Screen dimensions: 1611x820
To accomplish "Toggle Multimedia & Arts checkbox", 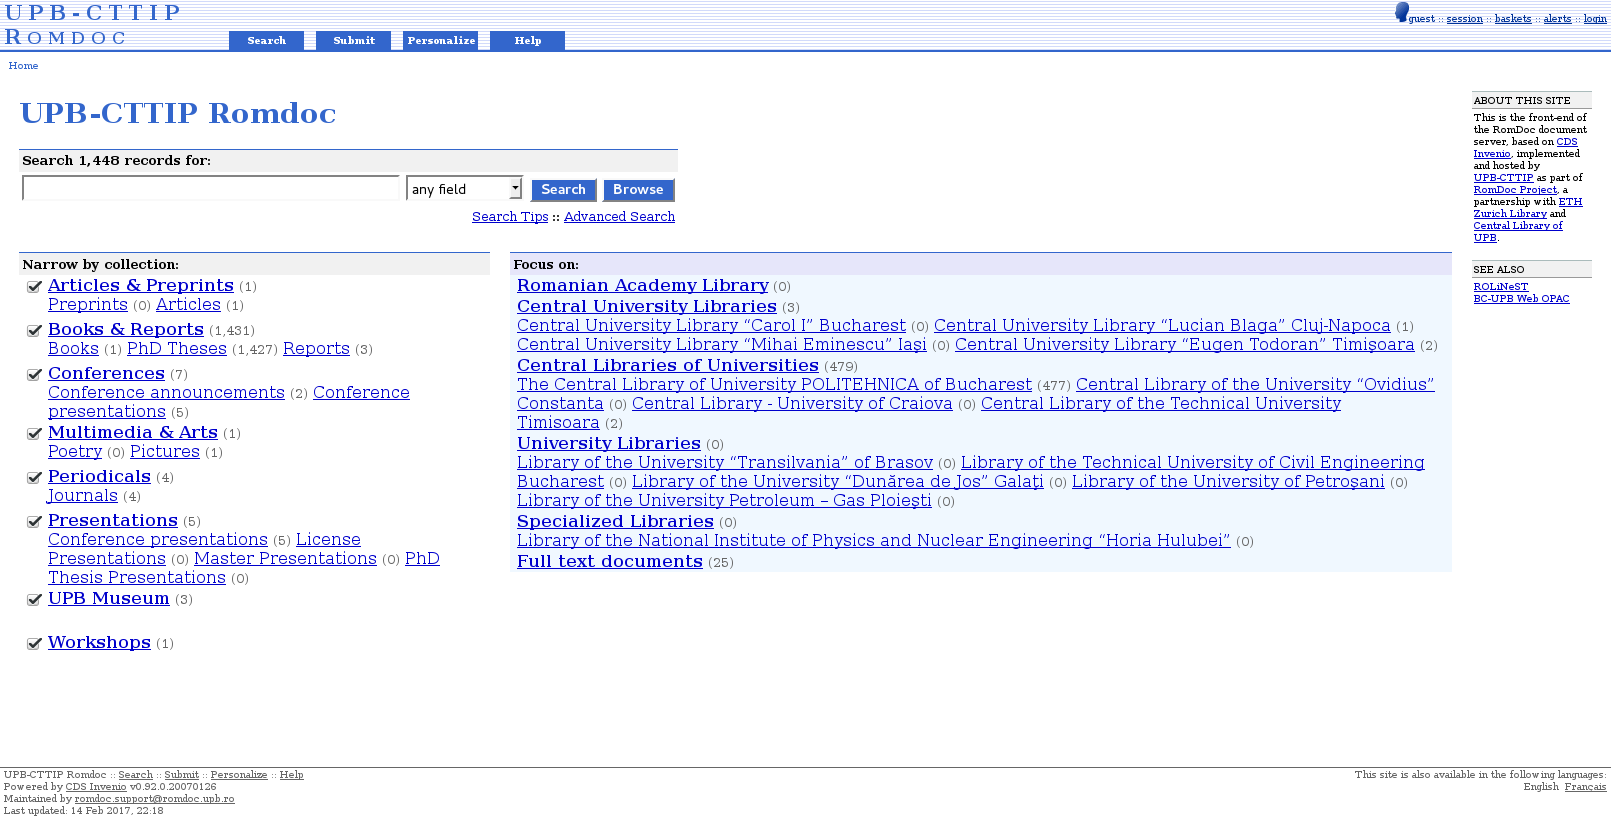I will (34, 434).
